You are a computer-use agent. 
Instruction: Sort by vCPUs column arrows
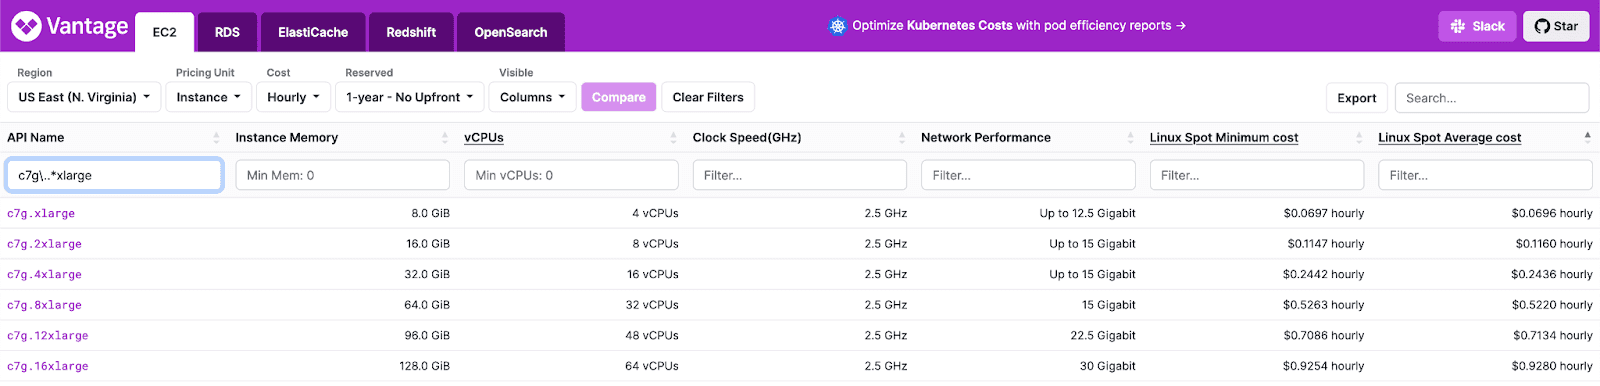(673, 138)
